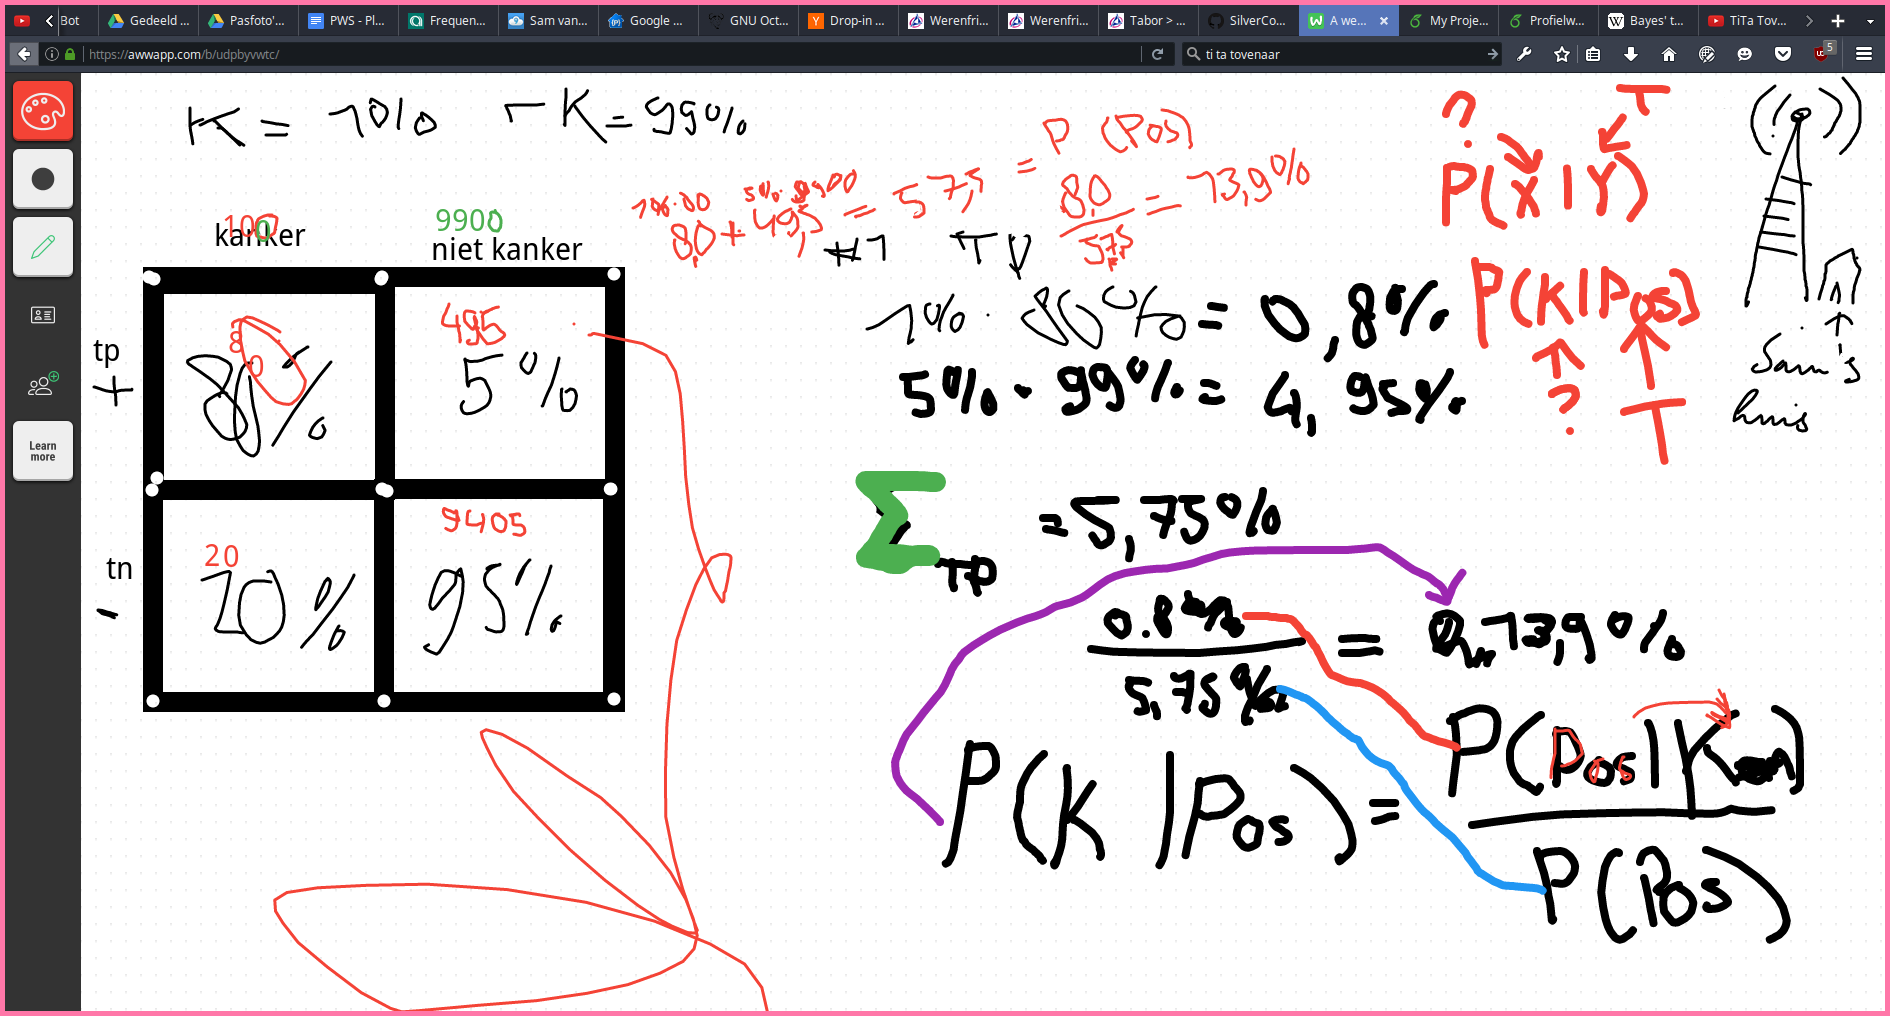
Task: Click the site information icon in address bar
Action: tap(52, 54)
